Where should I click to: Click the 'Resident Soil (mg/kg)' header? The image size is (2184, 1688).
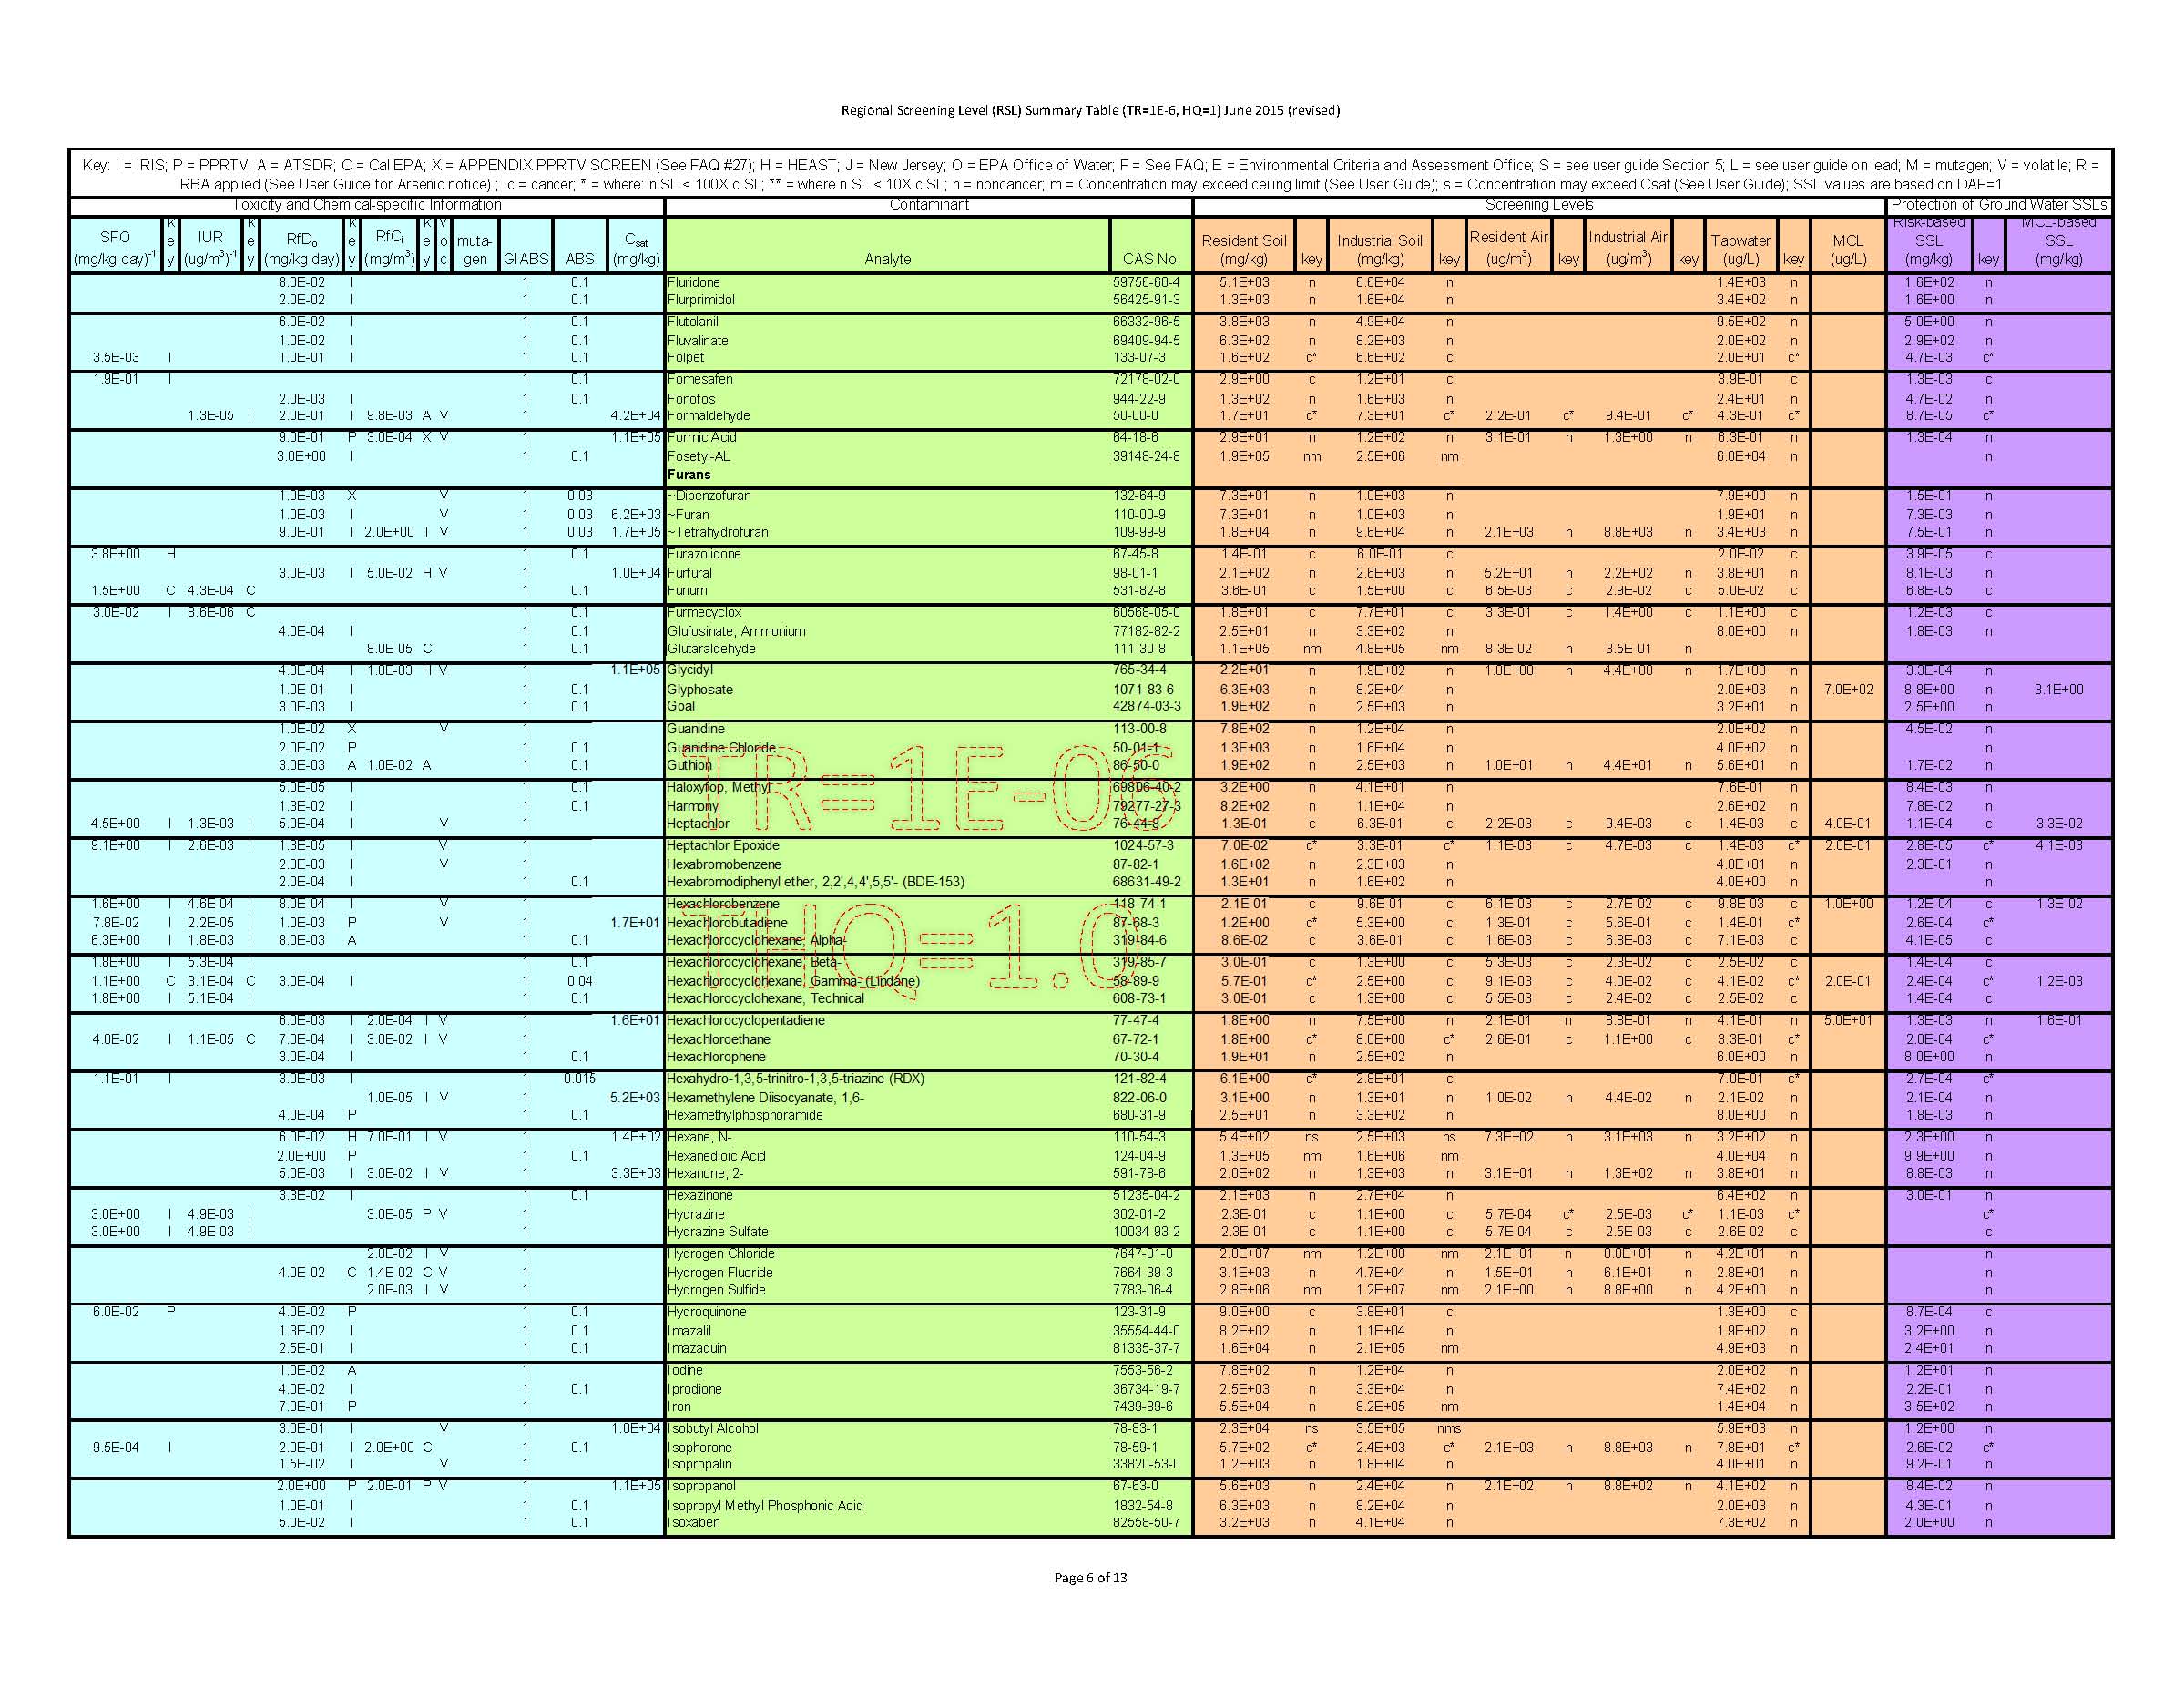click(1244, 249)
